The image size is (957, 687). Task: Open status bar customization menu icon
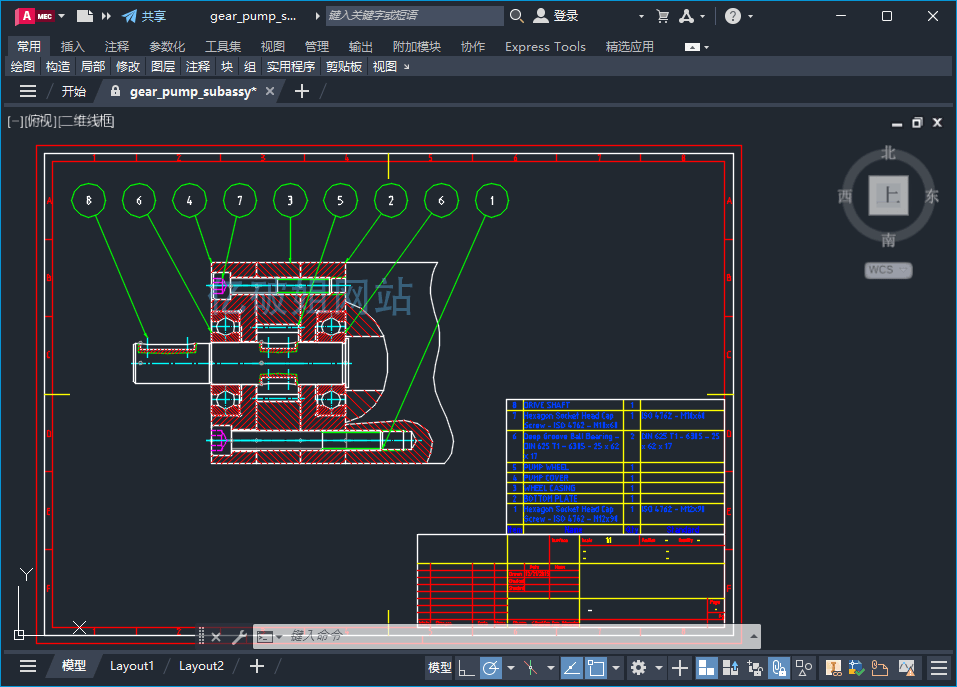pyautogui.click(x=939, y=668)
